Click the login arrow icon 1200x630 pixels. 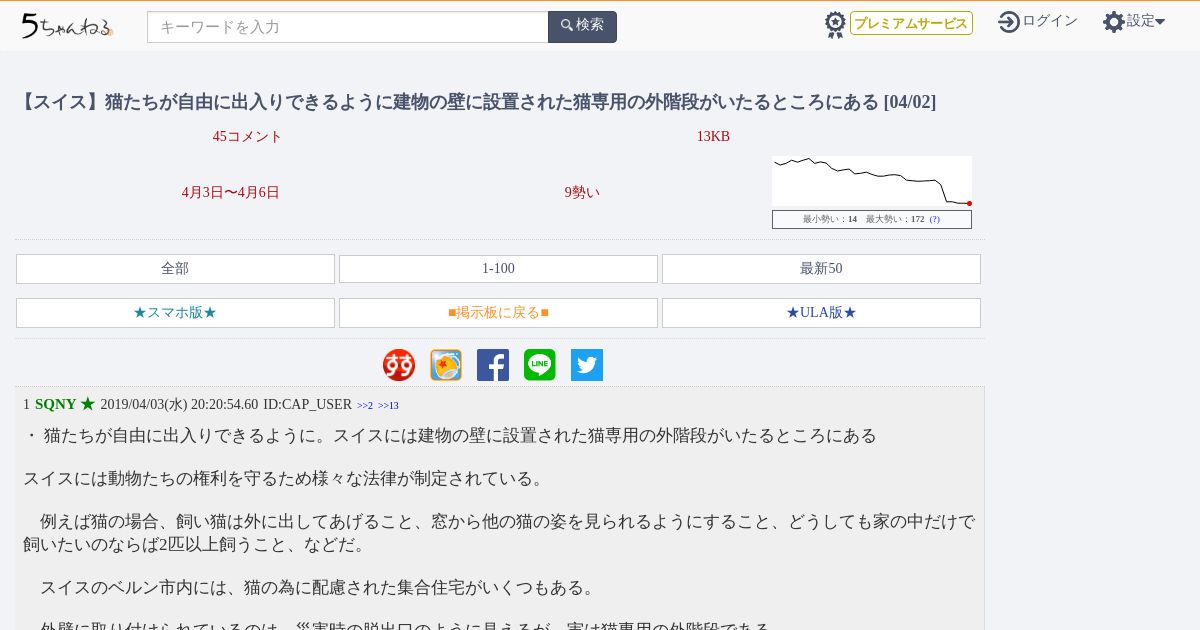pyautogui.click(x=1009, y=21)
